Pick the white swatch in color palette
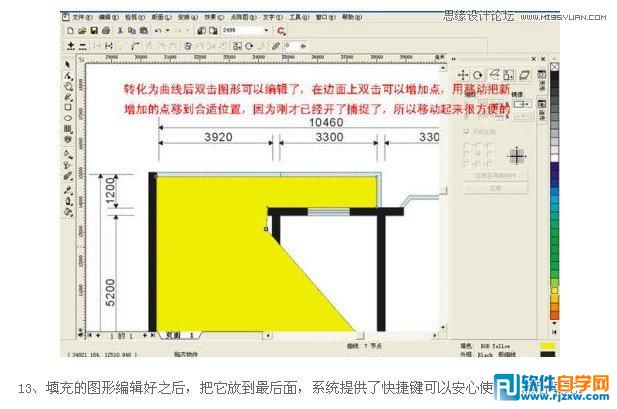This screenshot has width=617, height=409. (554, 158)
